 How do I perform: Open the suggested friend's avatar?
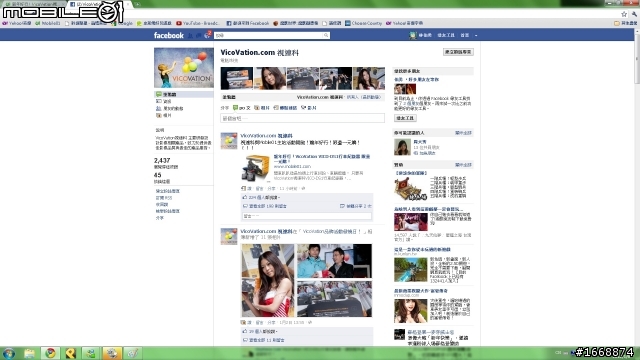coord(402,147)
